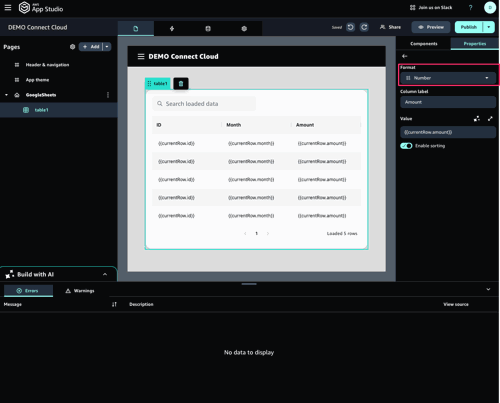500x403 pixels.
Task: Open the GoogleSheets page options ellipsis
Action: [108, 95]
